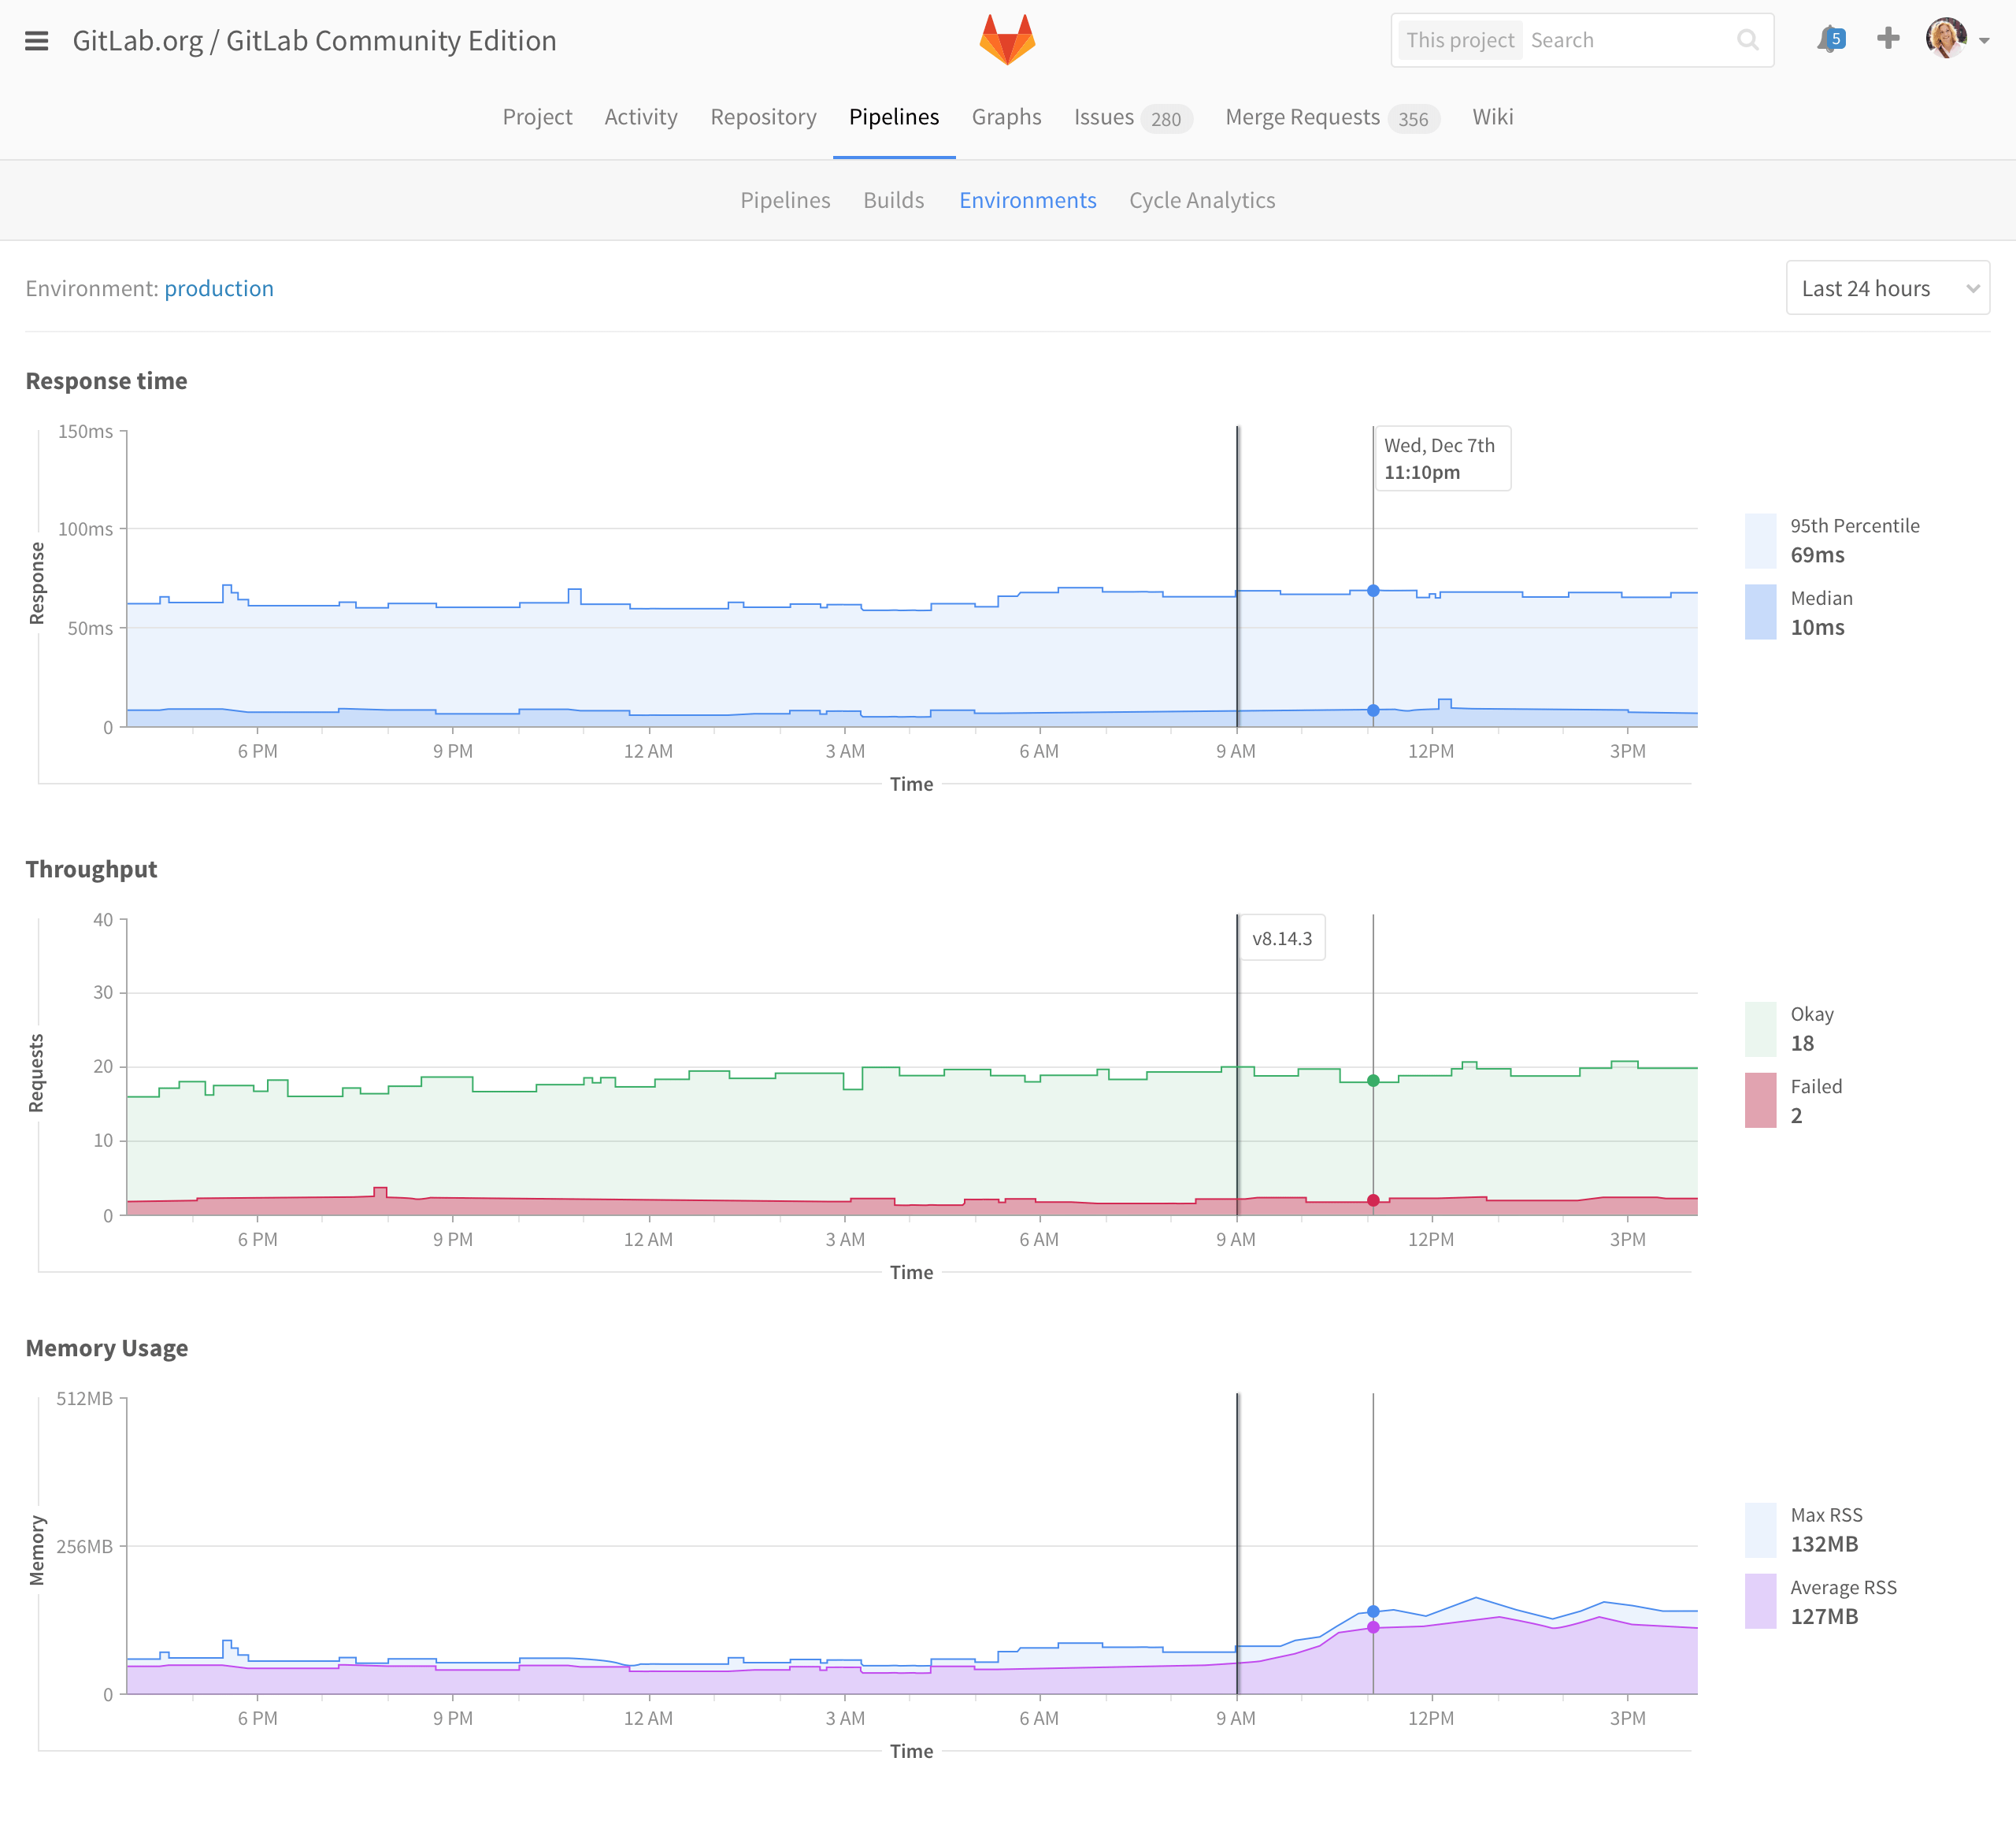This screenshot has height=1843, width=2016.
Task: Click the Okay legend color swatch
Action: tap(1760, 1029)
